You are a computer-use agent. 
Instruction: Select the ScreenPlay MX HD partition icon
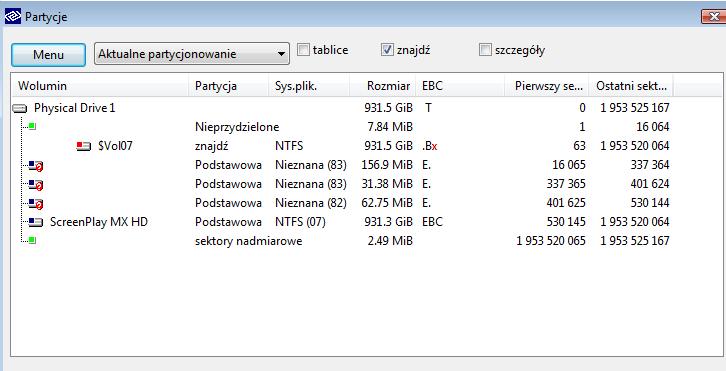tap(36, 222)
